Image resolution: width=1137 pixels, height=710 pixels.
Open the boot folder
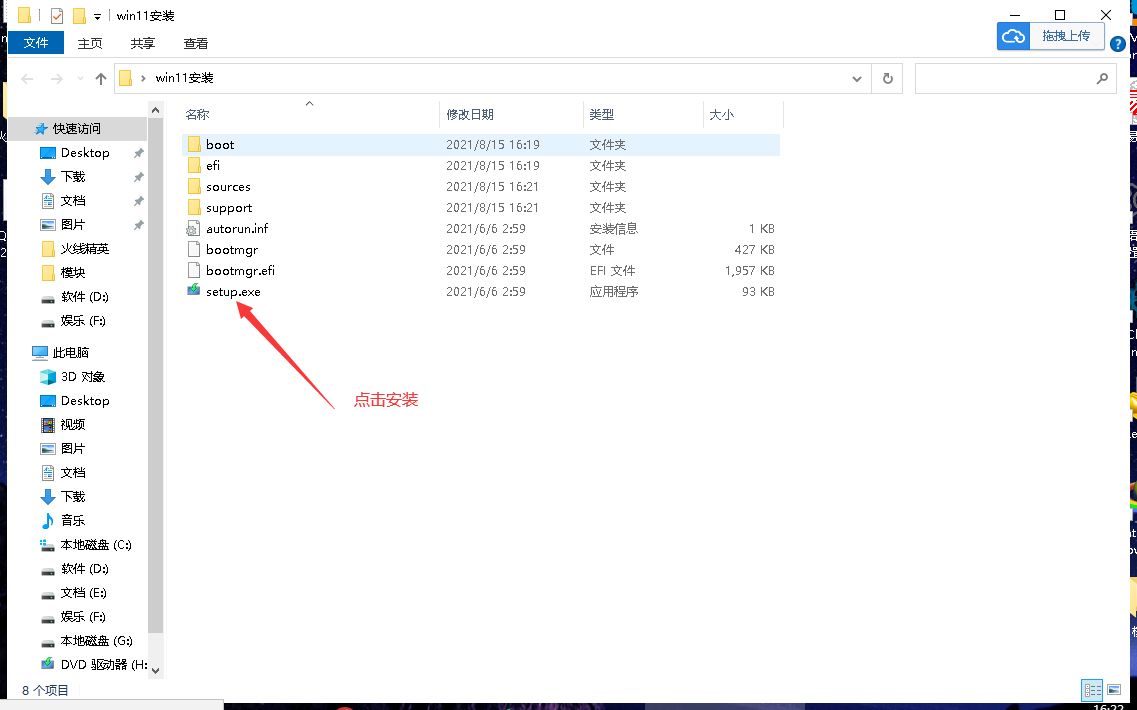pos(219,145)
